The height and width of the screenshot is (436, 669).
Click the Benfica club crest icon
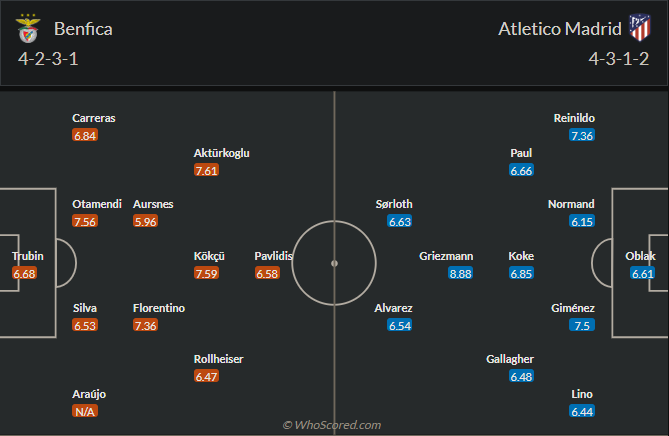pyautogui.click(x=28, y=28)
